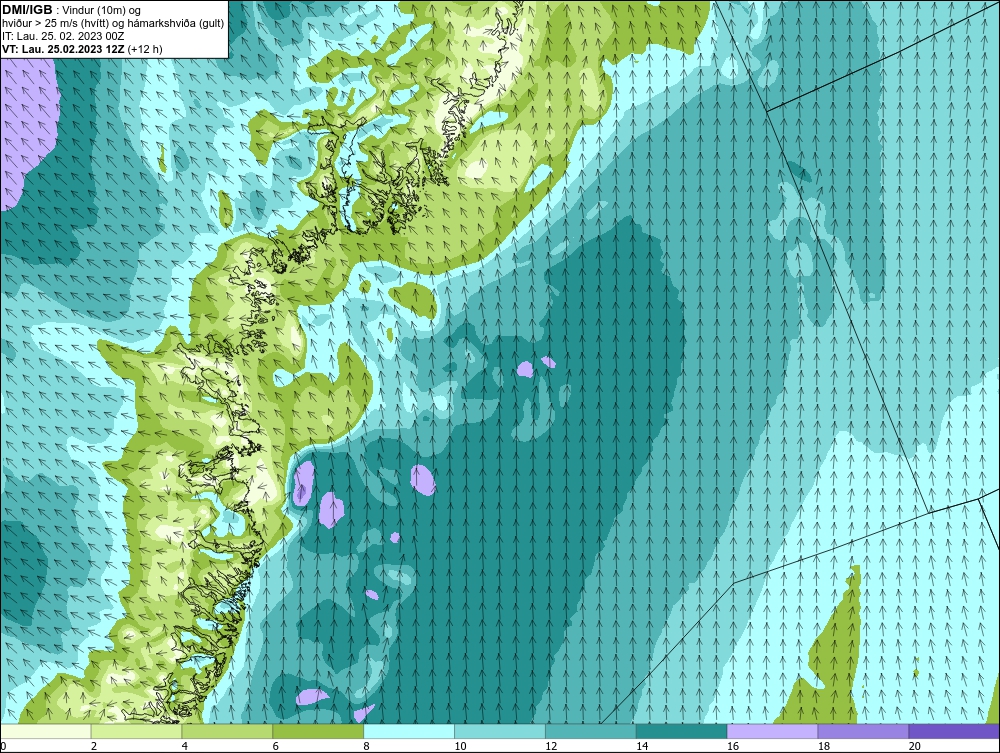Click the legend scale label "14"
This screenshot has width=1000, height=753.
coord(642,746)
